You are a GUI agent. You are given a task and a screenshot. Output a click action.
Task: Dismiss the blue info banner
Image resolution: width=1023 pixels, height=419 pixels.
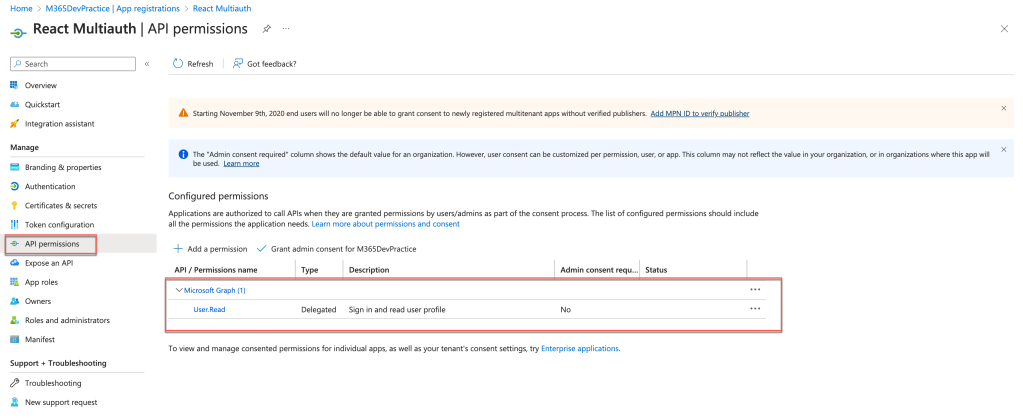pyautogui.click(x=1003, y=149)
